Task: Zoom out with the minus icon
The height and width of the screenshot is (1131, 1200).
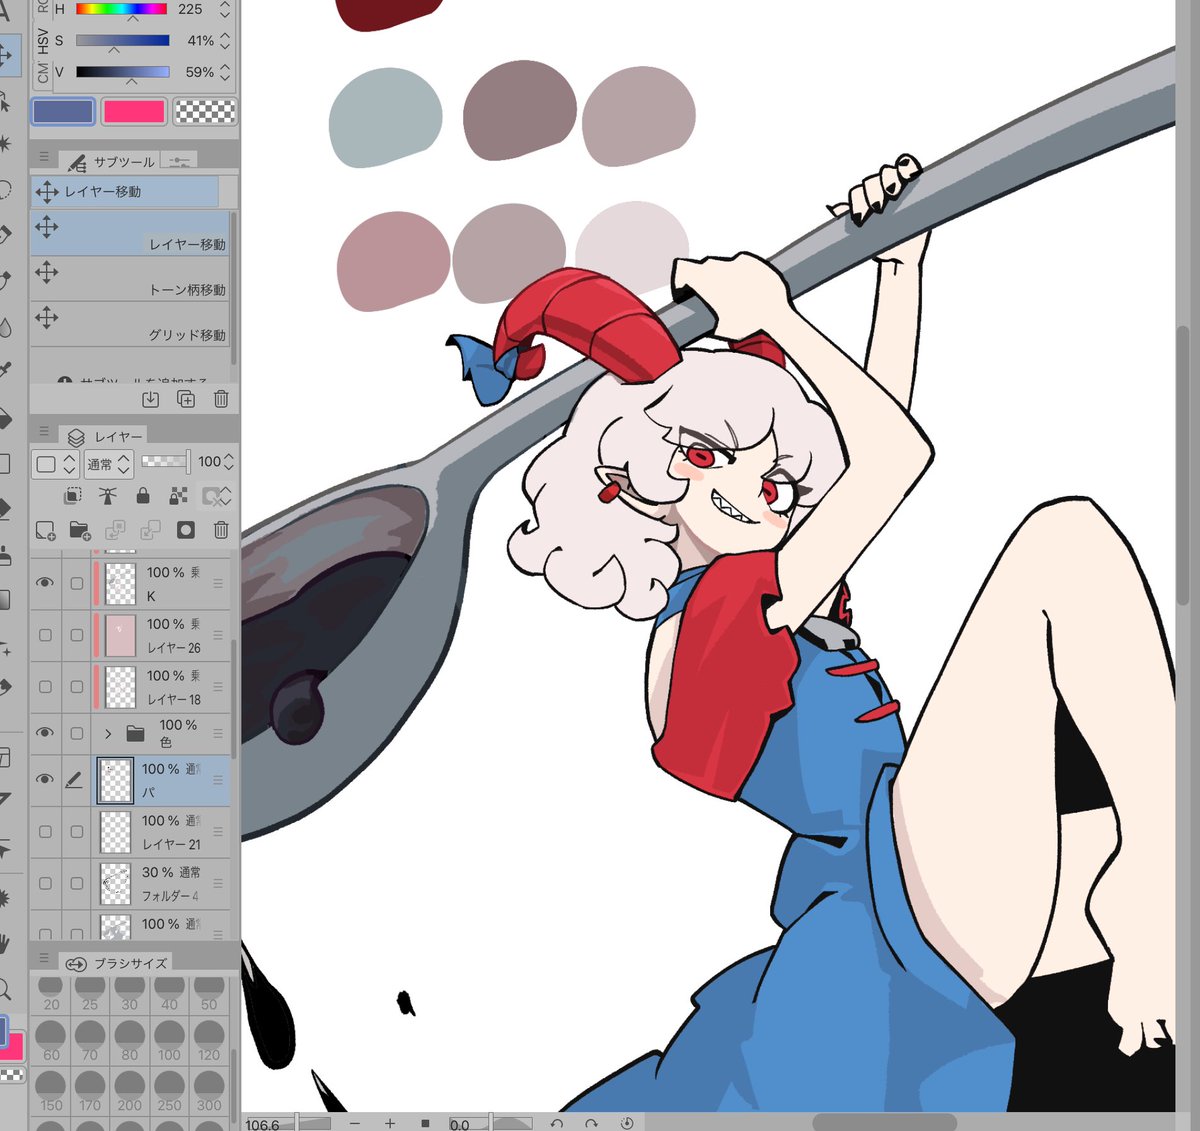Action: point(355,1123)
